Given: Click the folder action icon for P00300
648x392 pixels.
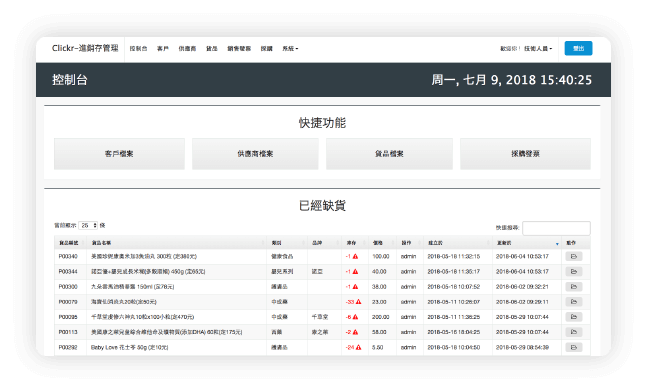Looking at the screenshot, I should click(x=574, y=287).
